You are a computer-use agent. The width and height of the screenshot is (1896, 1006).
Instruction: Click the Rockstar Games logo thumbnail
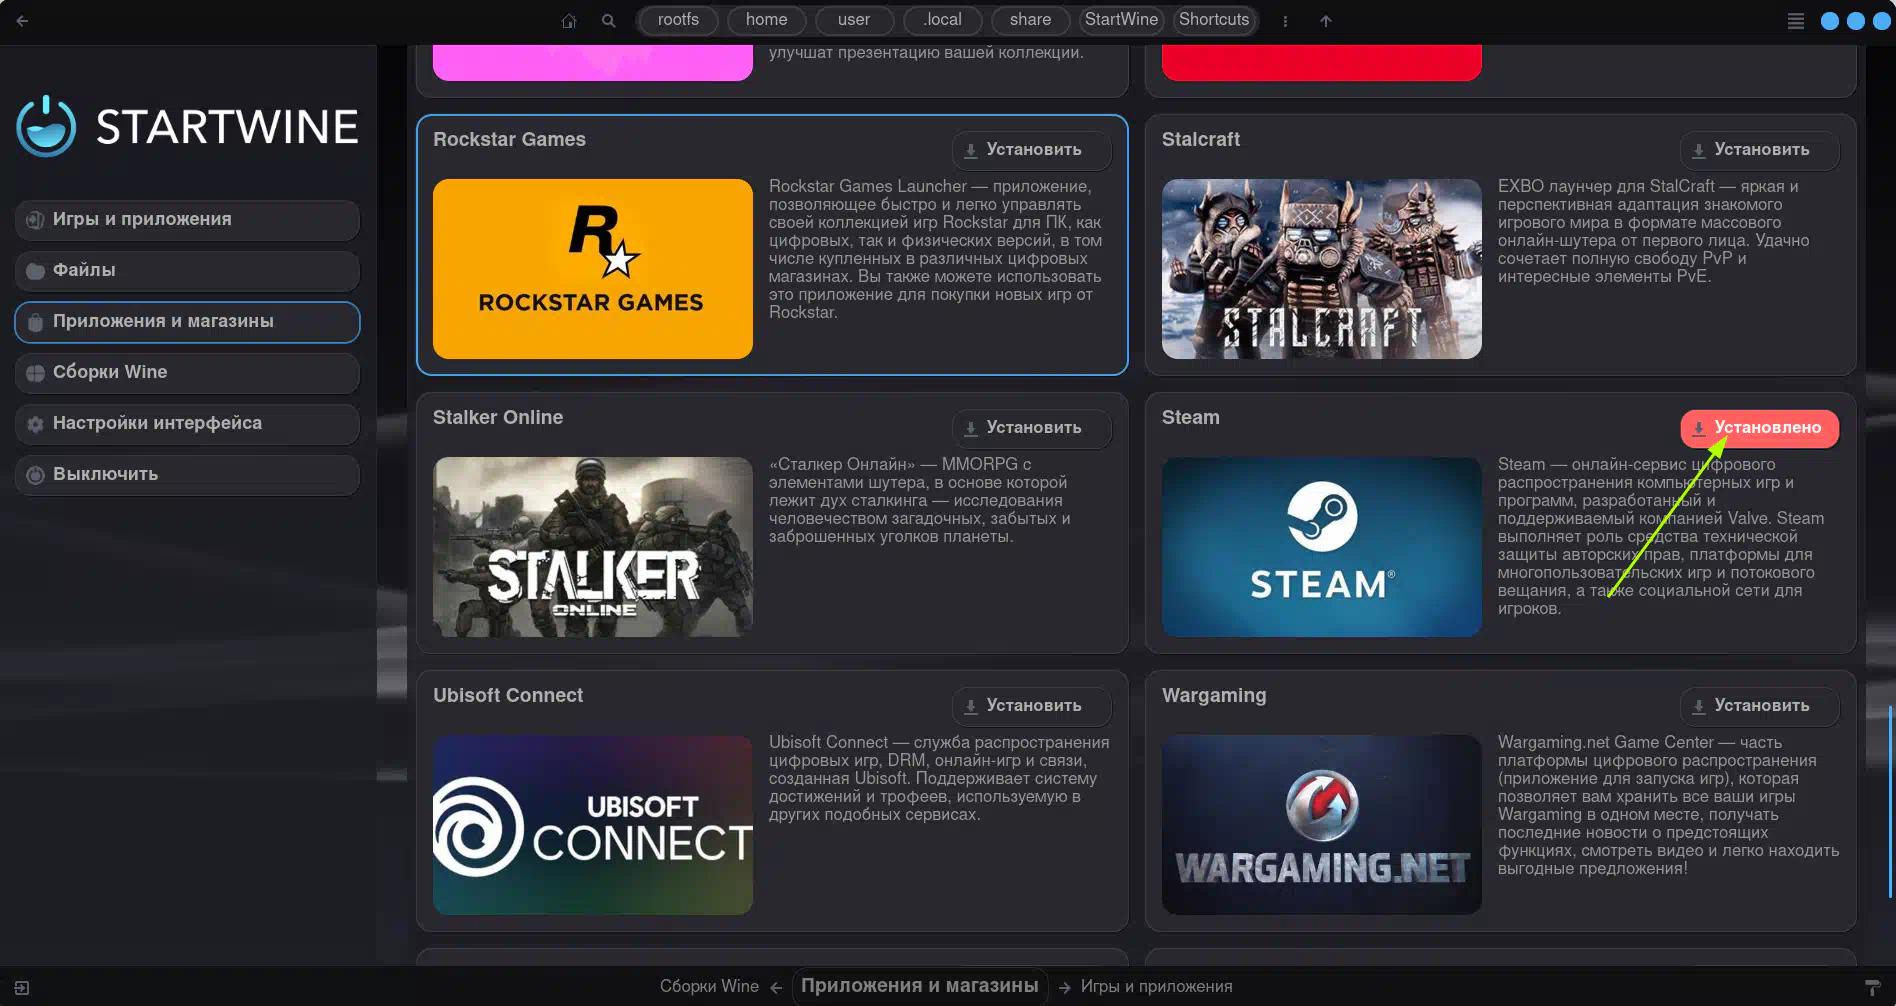pyautogui.click(x=593, y=269)
